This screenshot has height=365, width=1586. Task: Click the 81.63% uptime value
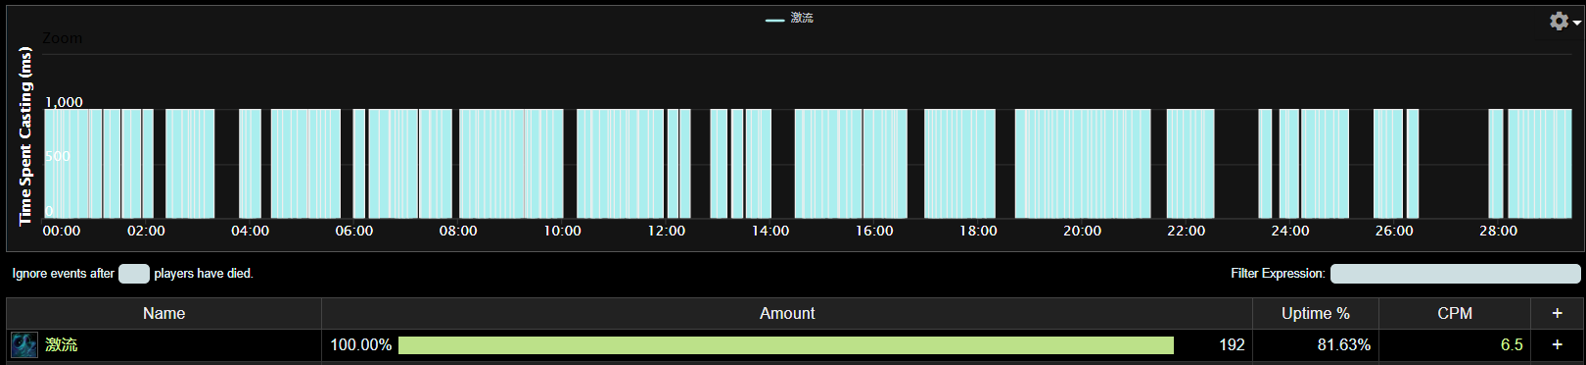(x=1343, y=345)
